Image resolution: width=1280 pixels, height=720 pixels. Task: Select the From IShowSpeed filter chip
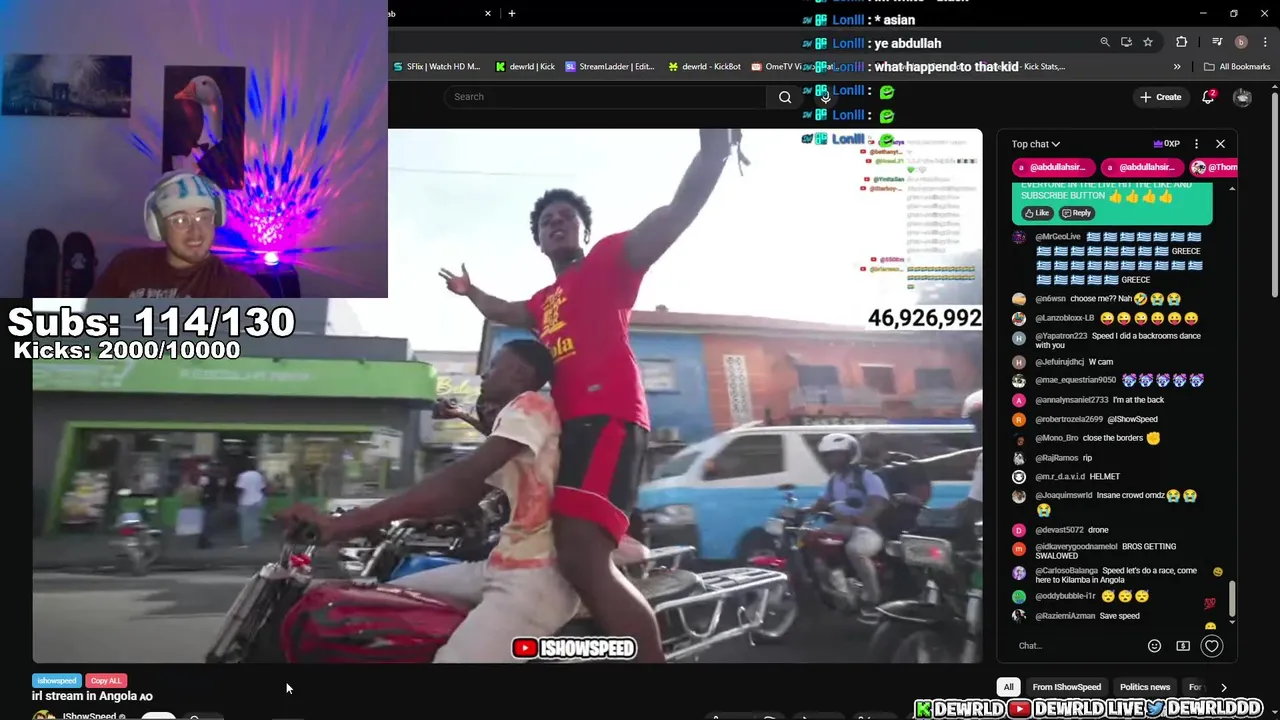[x=1066, y=687]
